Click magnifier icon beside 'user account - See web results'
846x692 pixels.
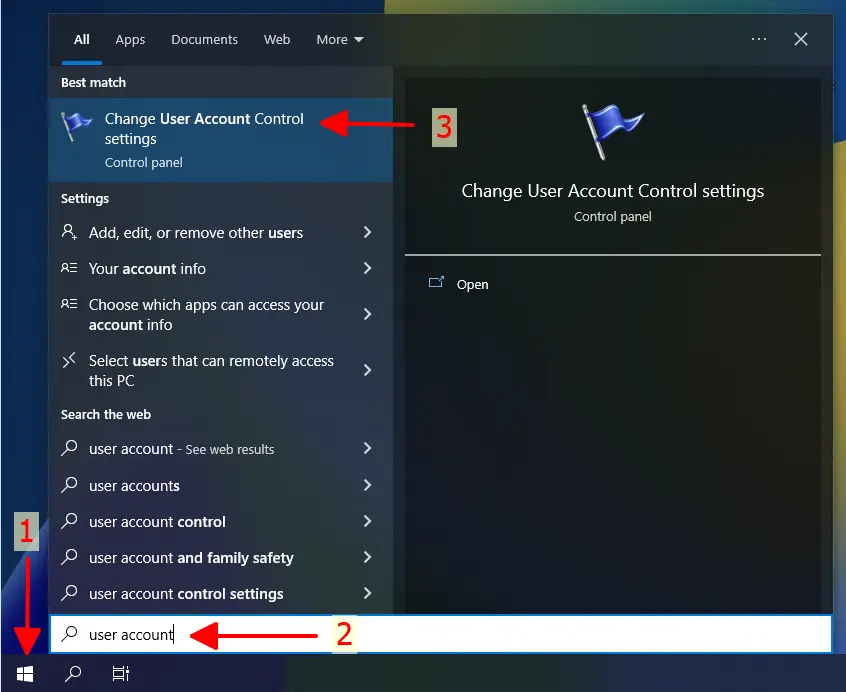[69, 448]
